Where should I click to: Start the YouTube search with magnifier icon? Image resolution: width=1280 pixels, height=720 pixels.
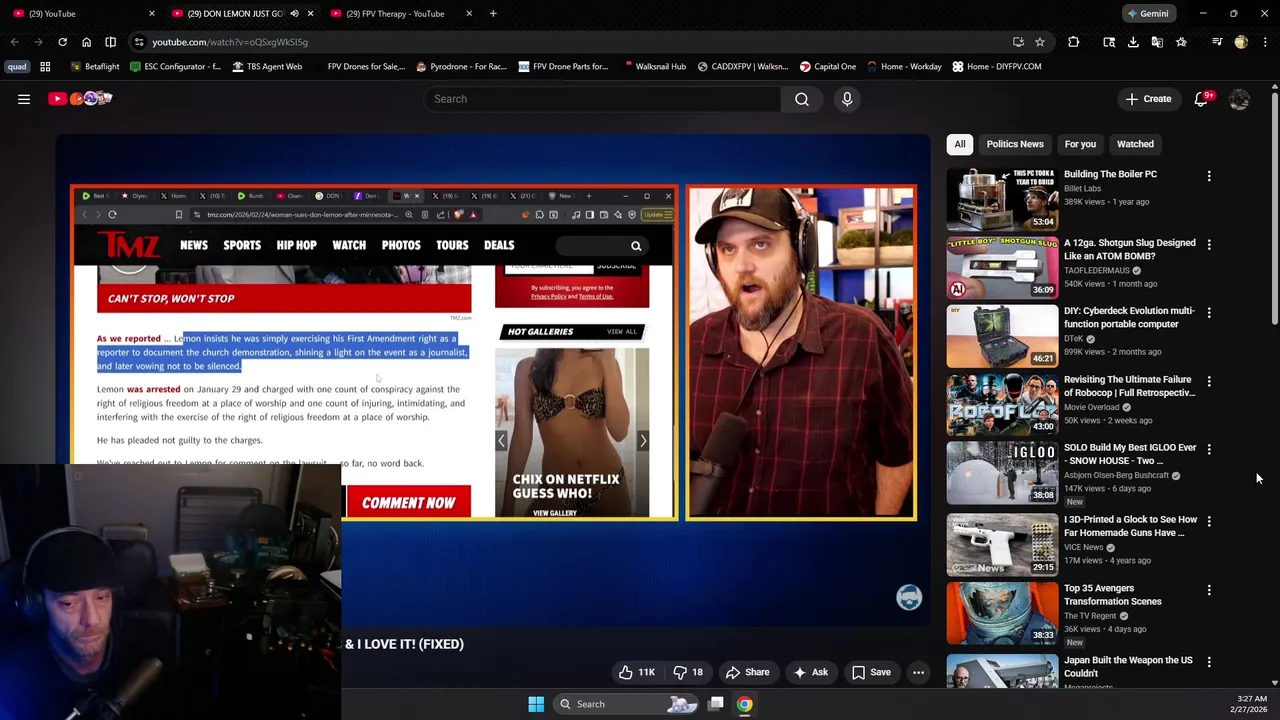[802, 99]
